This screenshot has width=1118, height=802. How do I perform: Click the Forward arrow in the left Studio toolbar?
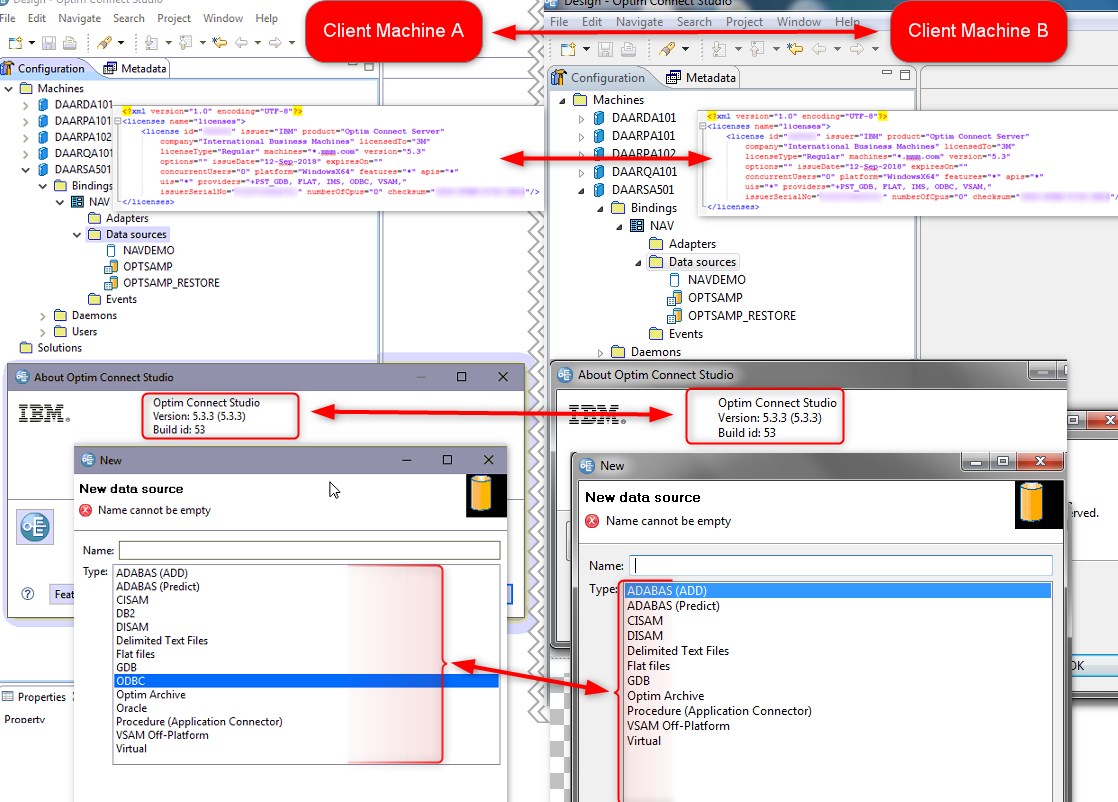[x=275, y=43]
